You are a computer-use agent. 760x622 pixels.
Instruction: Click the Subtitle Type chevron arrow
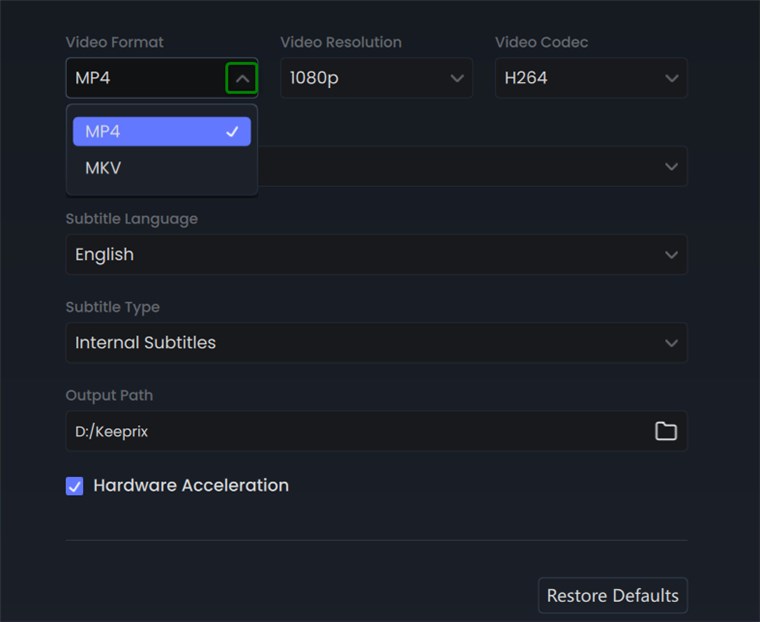coord(671,343)
